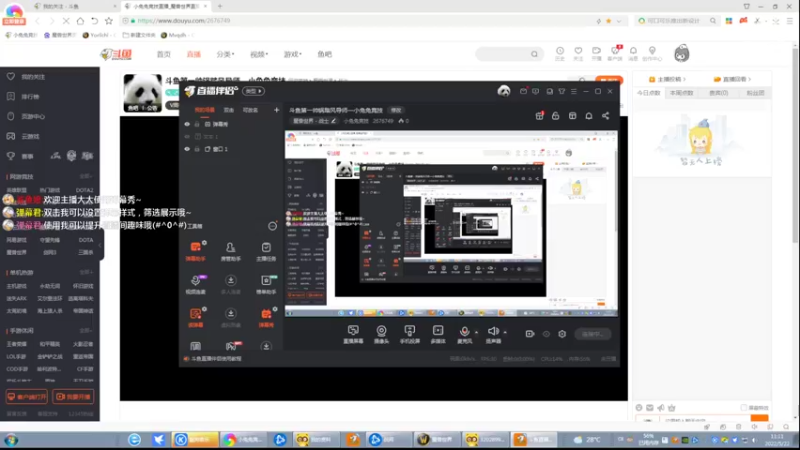Switch to the third scene tab
The height and width of the screenshot is (450, 800).
250,110
